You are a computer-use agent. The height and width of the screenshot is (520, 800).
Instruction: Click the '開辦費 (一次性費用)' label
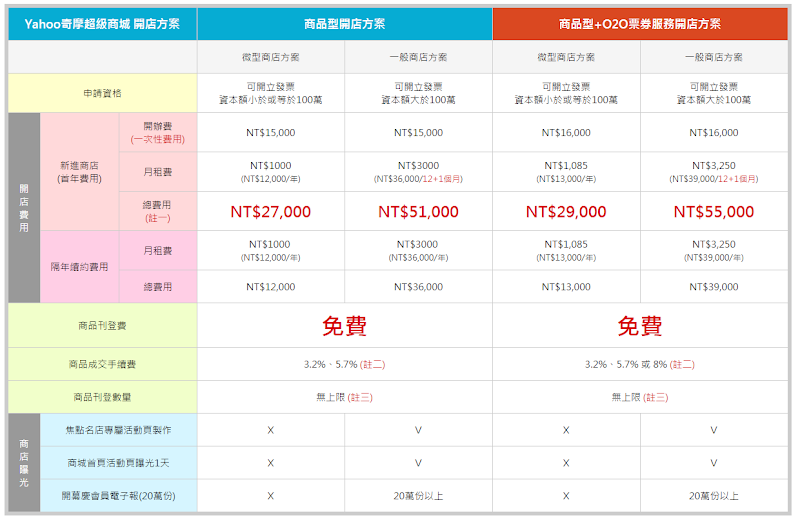(x=158, y=133)
